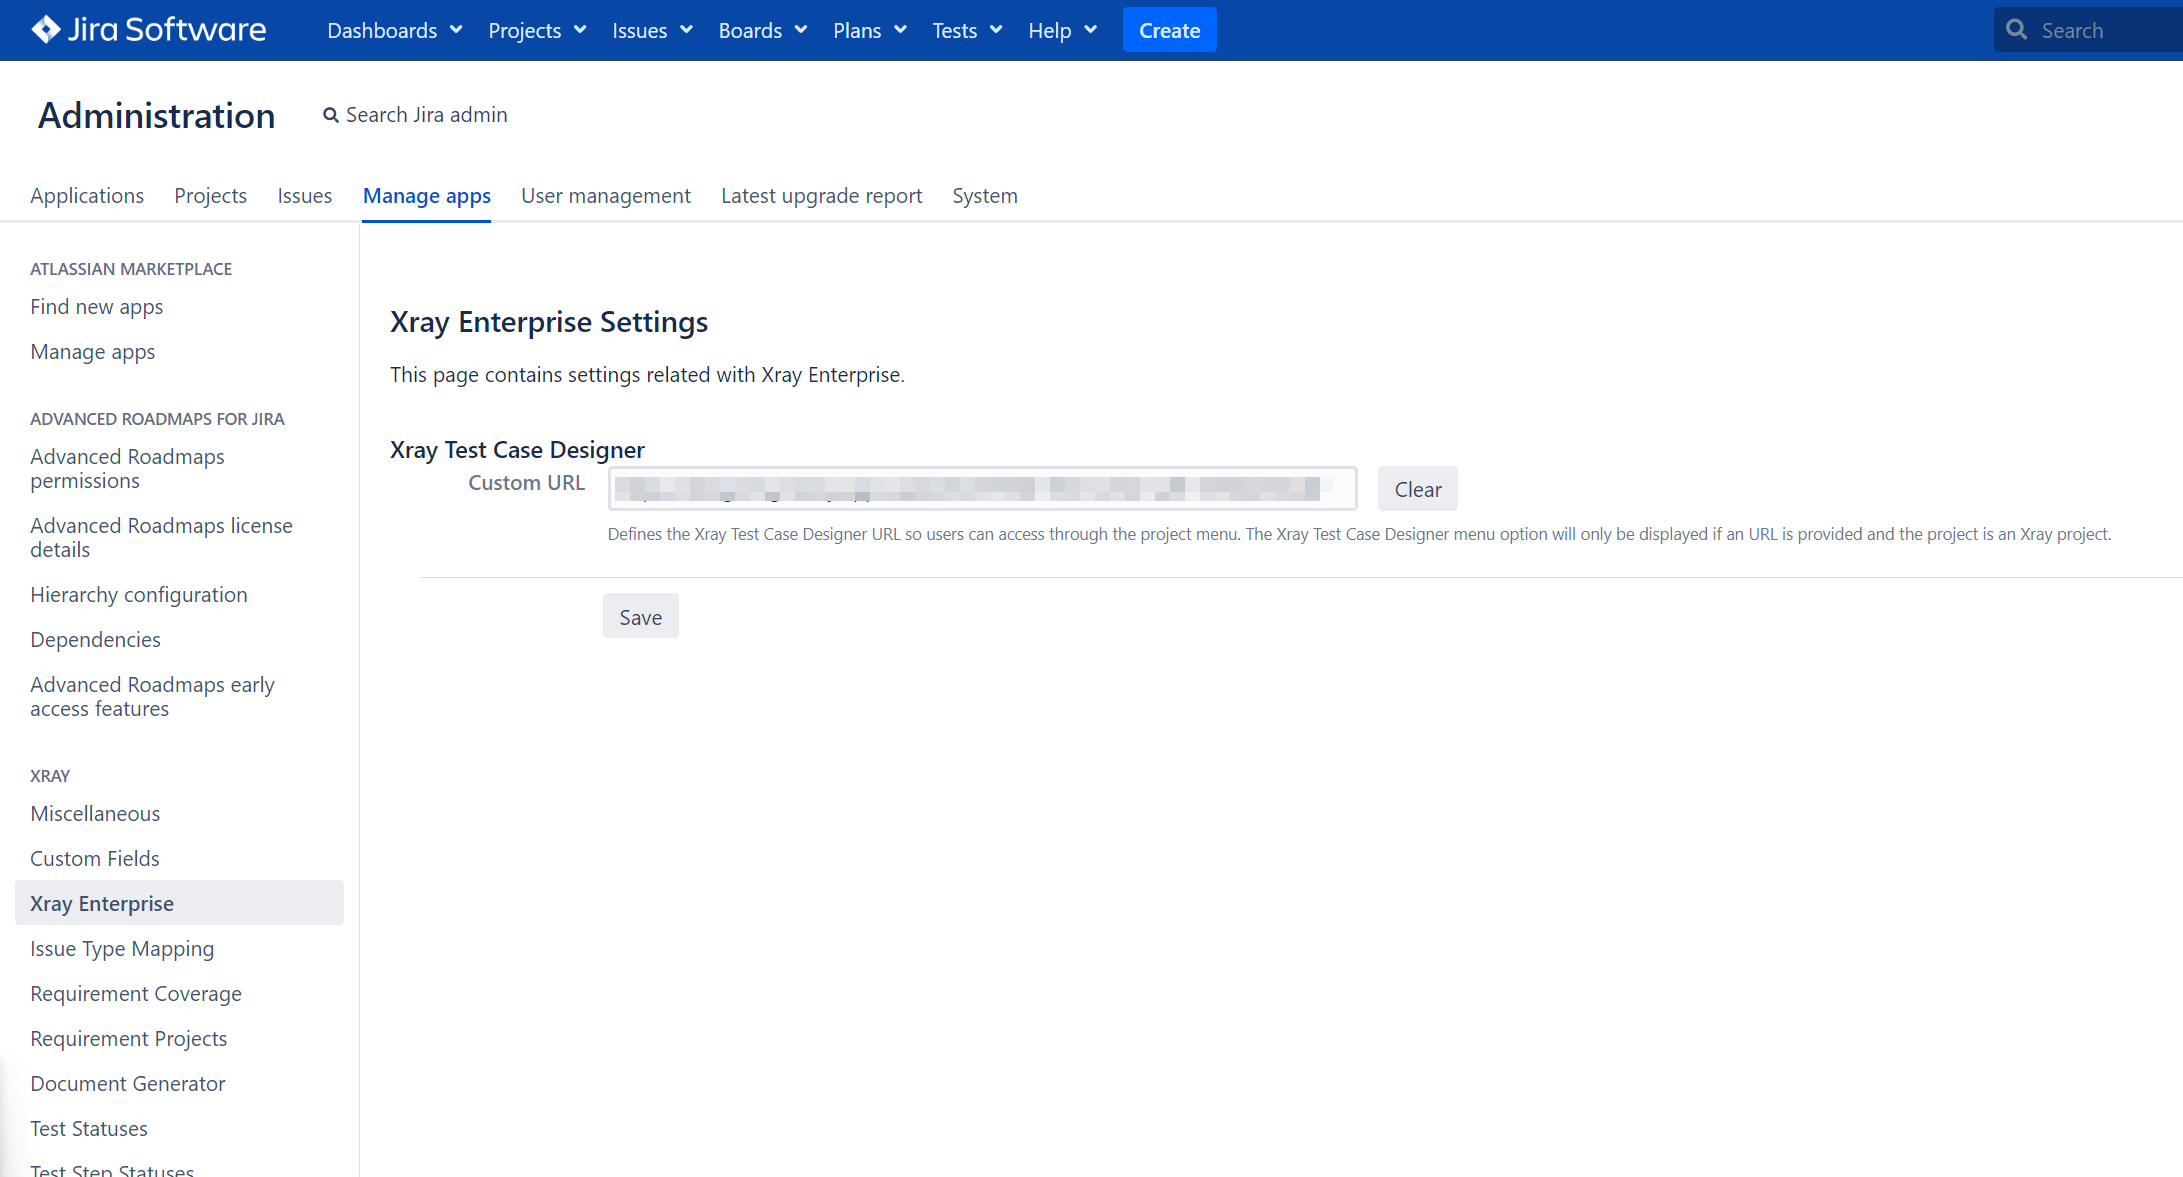Switch to the User management tab
Image resolution: width=2183 pixels, height=1177 pixels.
[x=605, y=196]
